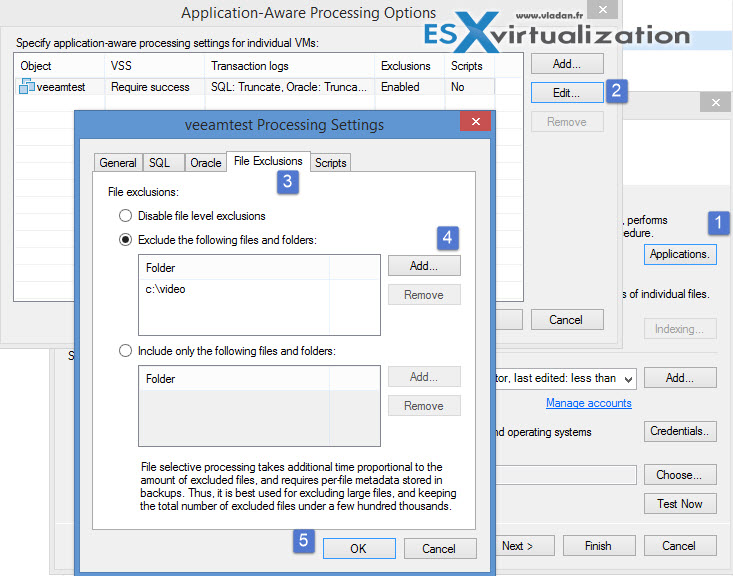Image resolution: width=733 pixels, height=576 pixels.
Task: Click the Exclusions column header
Action: pyautogui.click(x=410, y=66)
